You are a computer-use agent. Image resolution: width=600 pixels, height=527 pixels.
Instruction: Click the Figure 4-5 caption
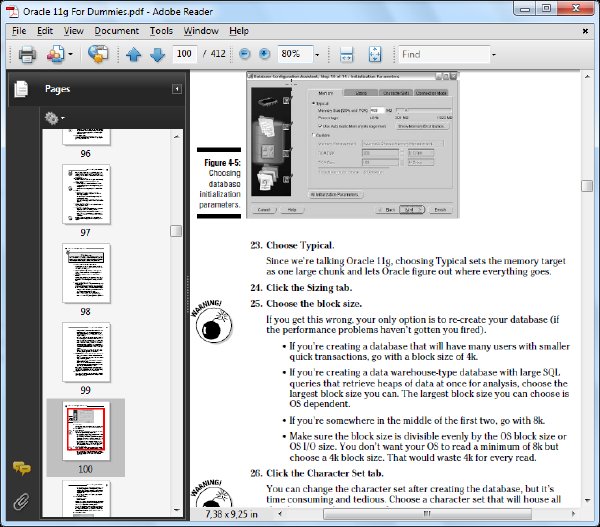(x=220, y=184)
